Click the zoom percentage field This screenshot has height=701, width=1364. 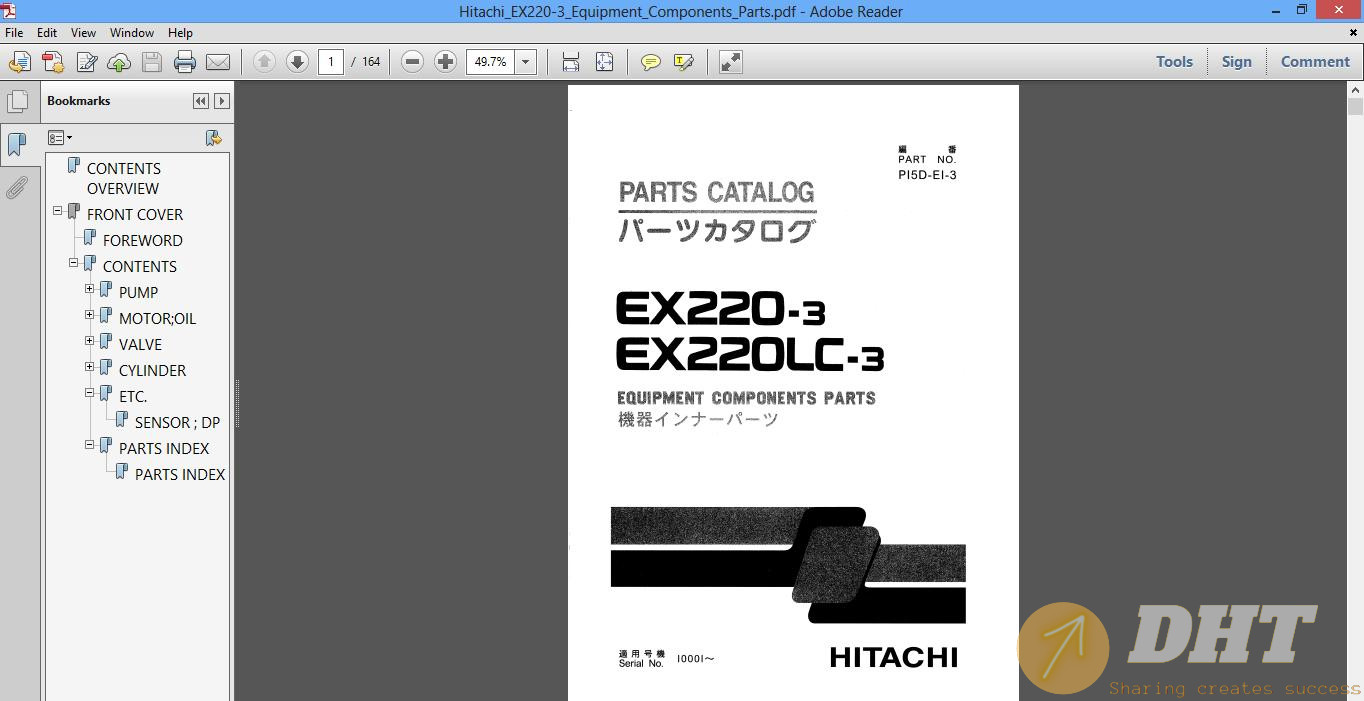pos(491,62)
